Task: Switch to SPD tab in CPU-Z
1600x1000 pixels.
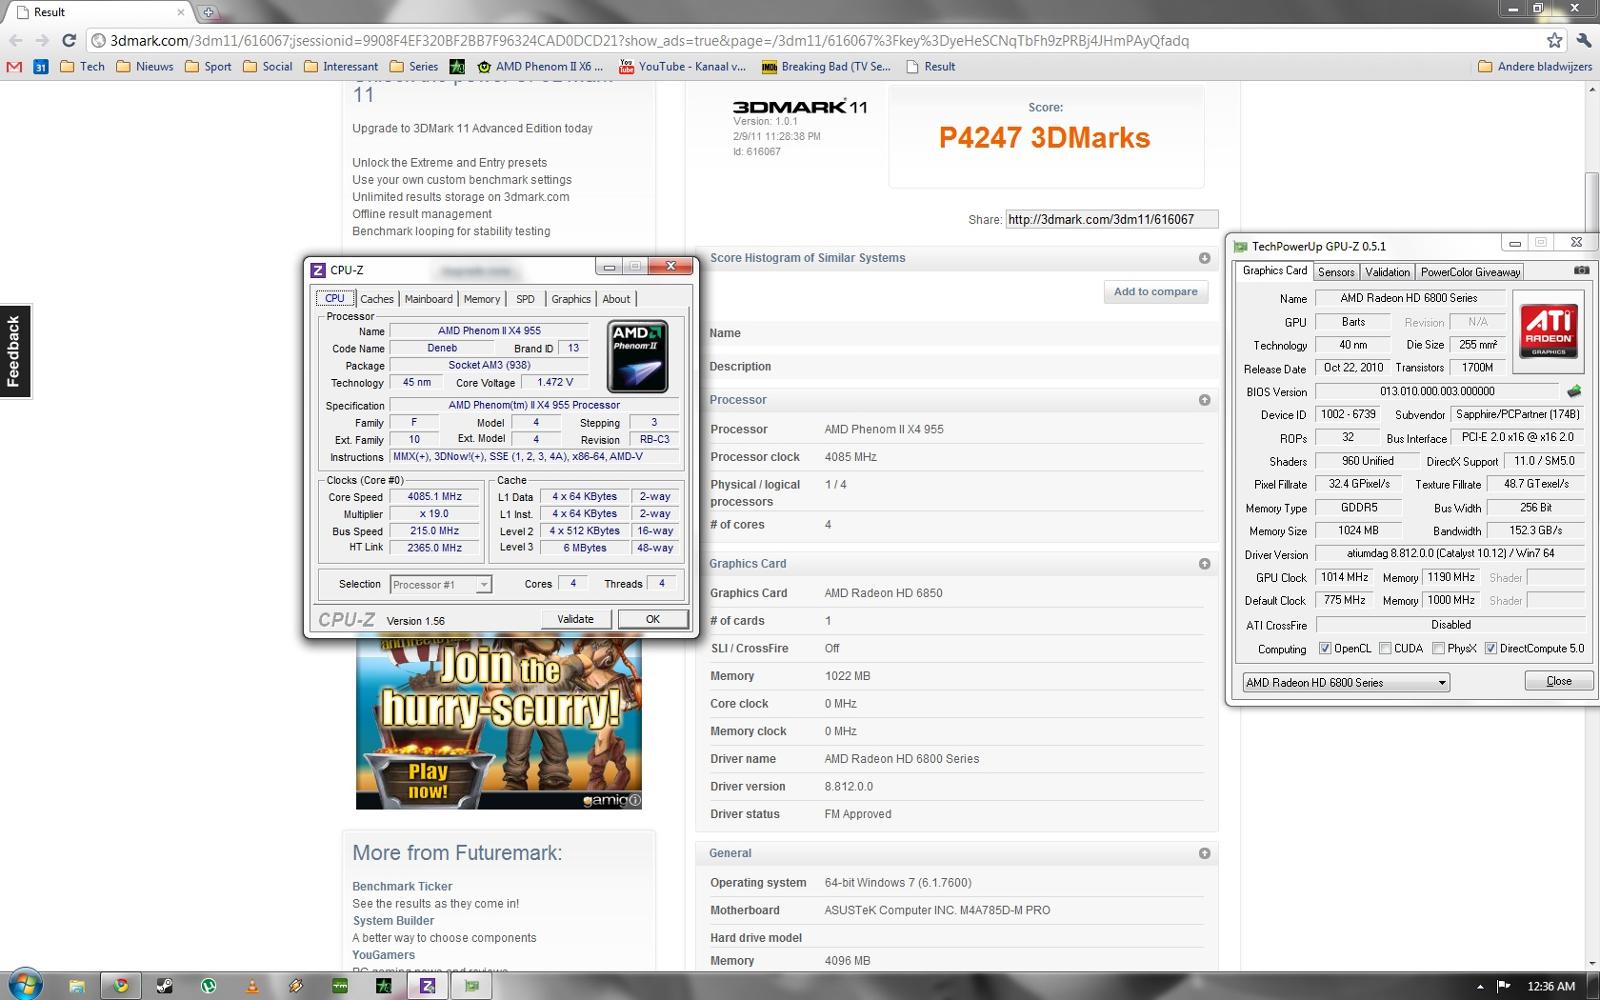Action: coord(525,299)
